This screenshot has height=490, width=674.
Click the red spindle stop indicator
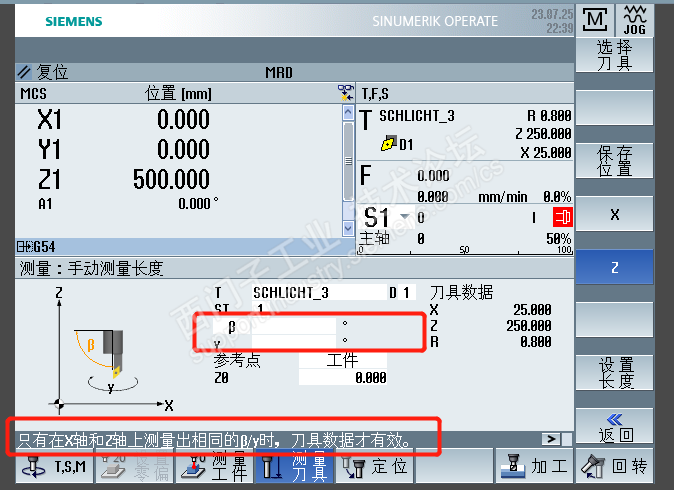(x=563, y=217)
